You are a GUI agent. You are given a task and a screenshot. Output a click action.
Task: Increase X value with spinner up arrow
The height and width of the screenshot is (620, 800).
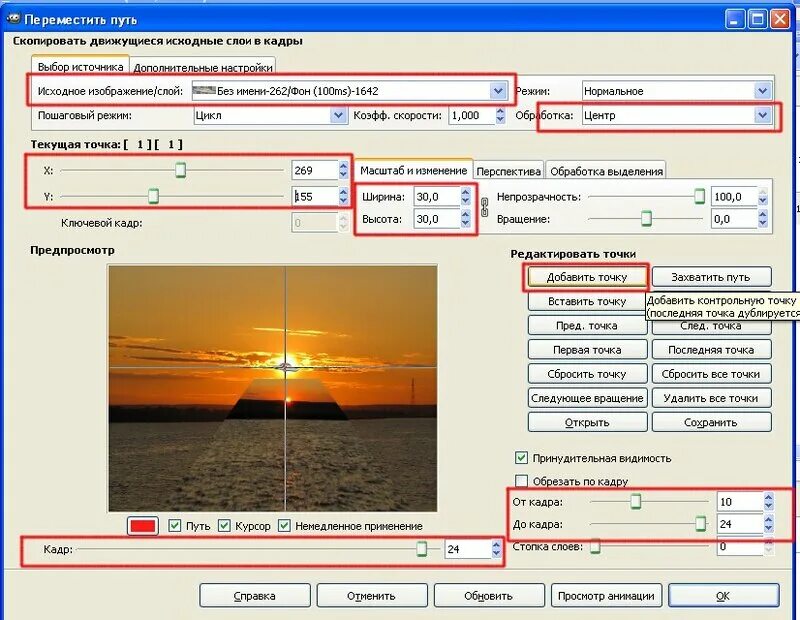343,166
